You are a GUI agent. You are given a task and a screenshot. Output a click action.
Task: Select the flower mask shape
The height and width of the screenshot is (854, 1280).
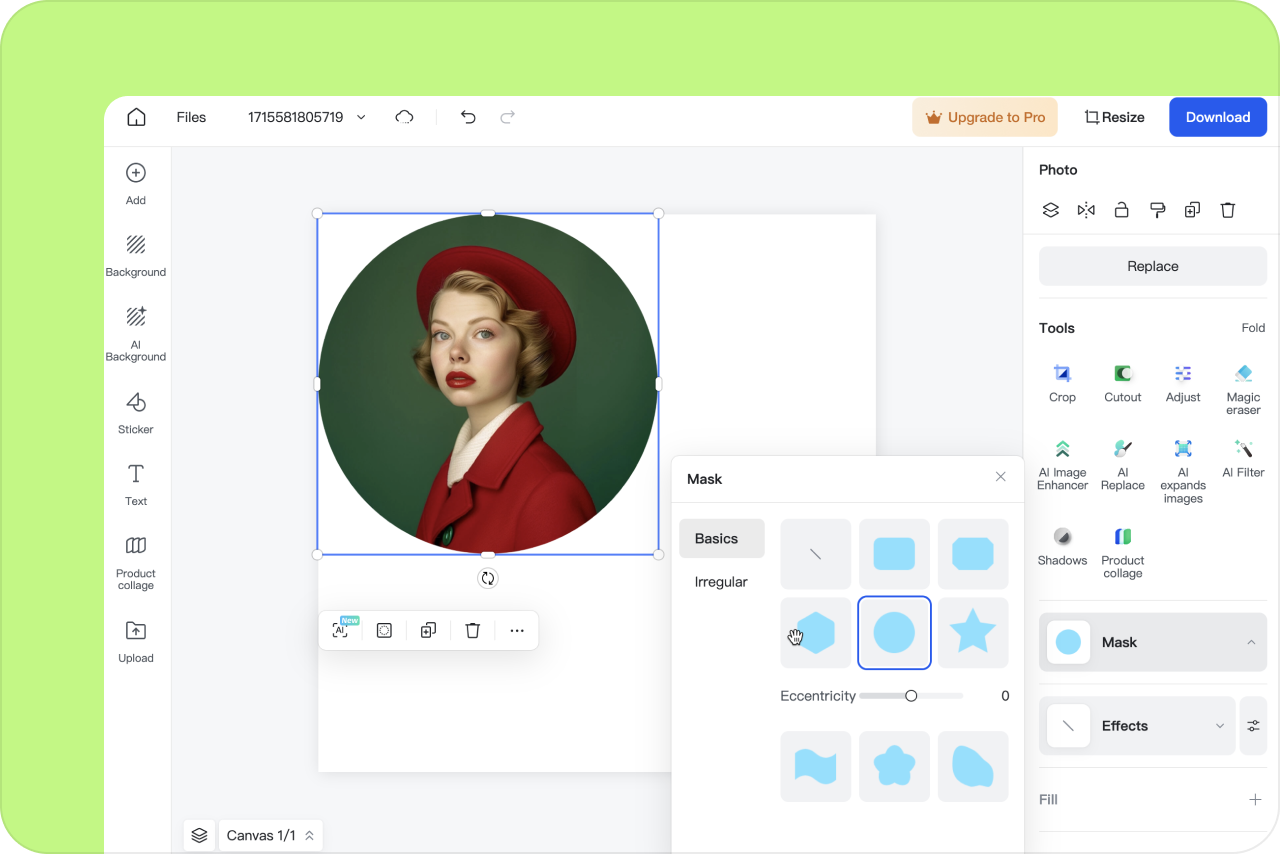(x=894, y=767)
